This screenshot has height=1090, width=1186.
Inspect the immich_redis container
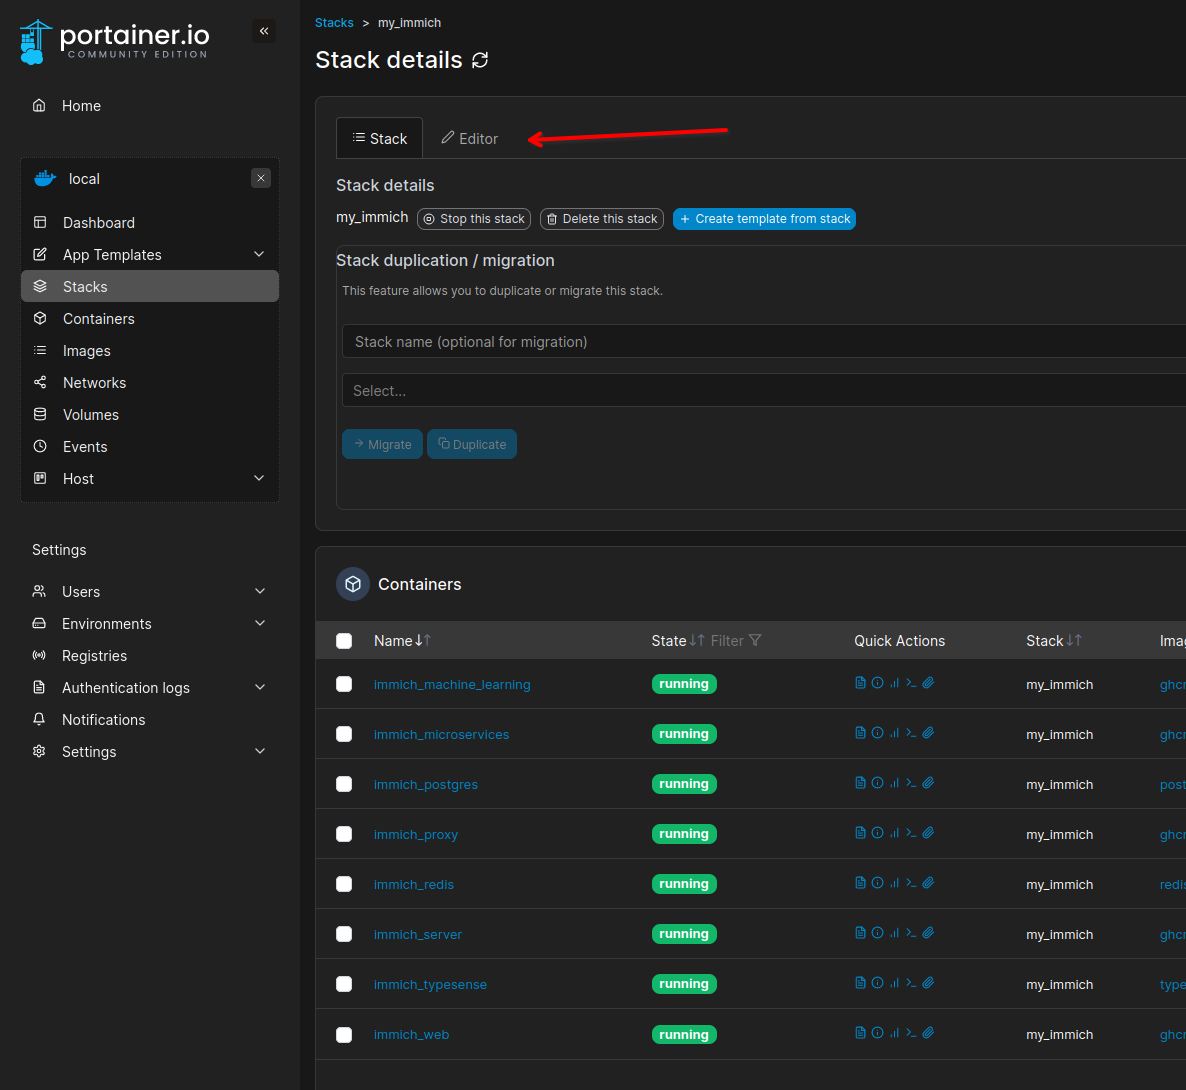pos(877,883)
